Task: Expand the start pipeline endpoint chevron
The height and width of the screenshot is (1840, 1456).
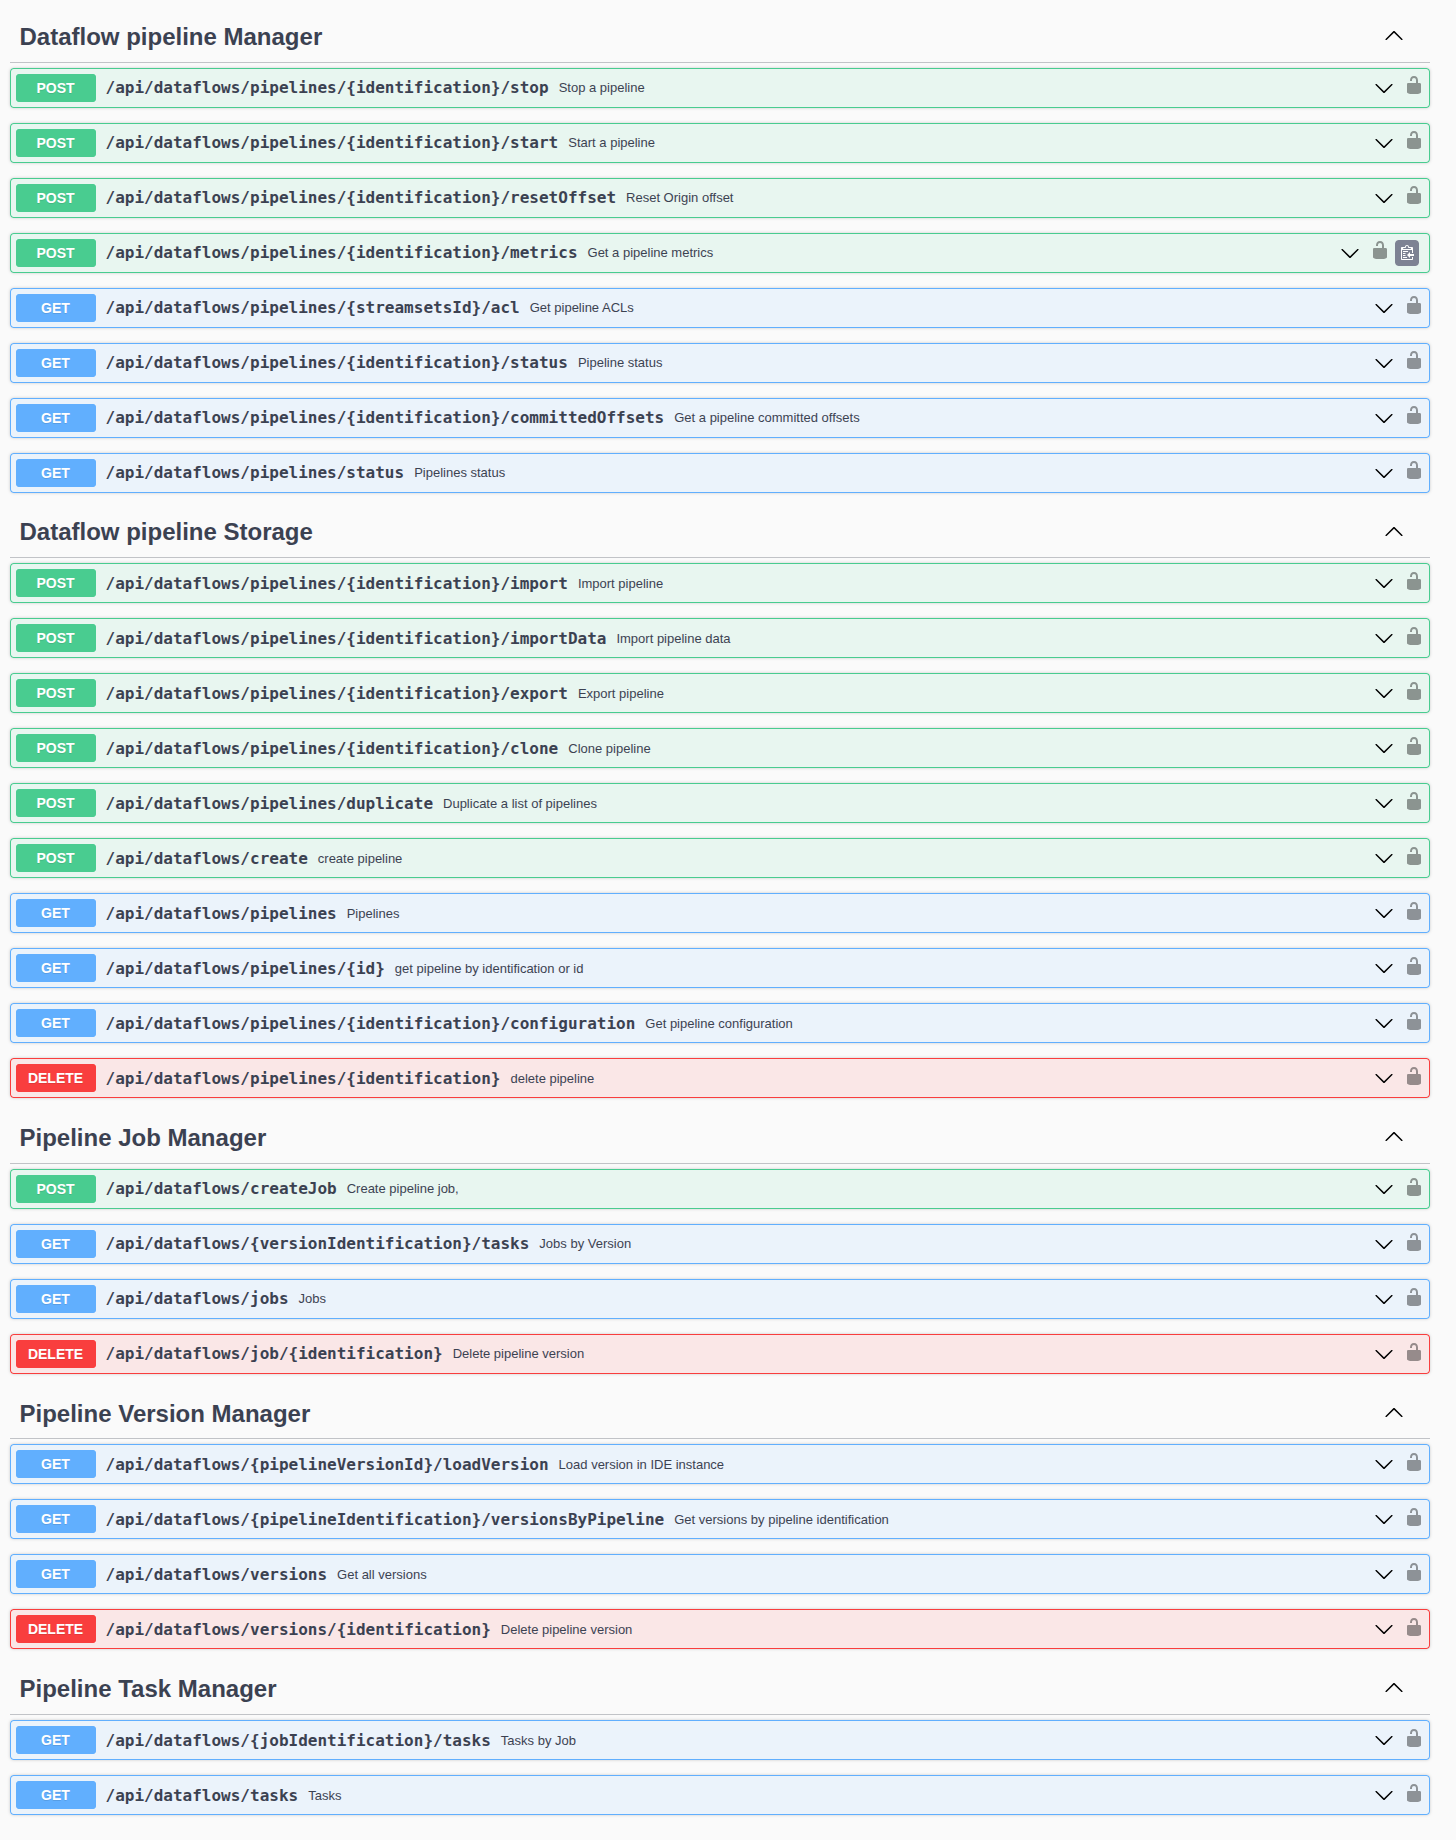Action: coord(1383,143)
